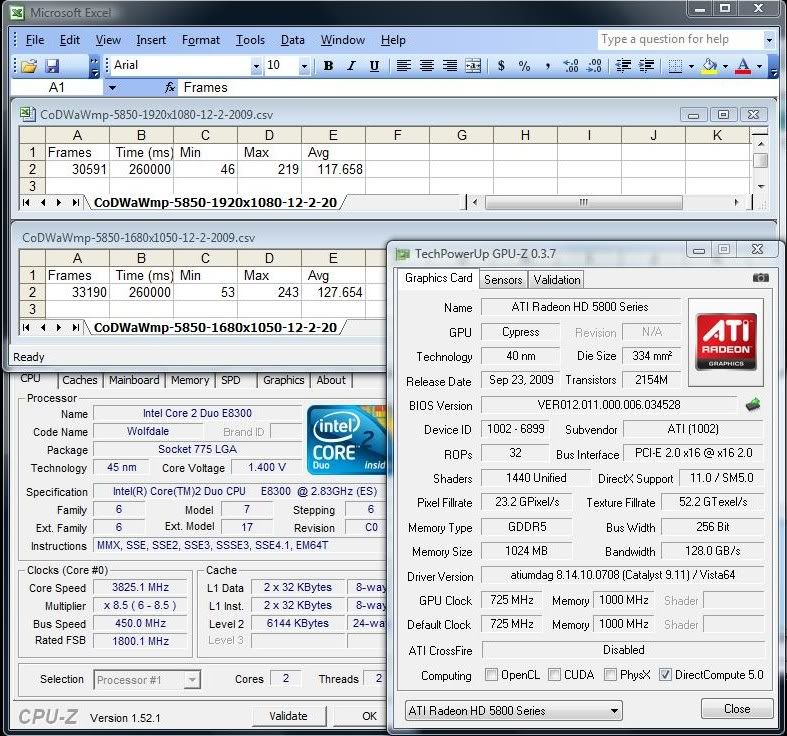Switch to the Sensors tab in GPU-Z
Screen dimensions: 787x736
click(503, 280)
